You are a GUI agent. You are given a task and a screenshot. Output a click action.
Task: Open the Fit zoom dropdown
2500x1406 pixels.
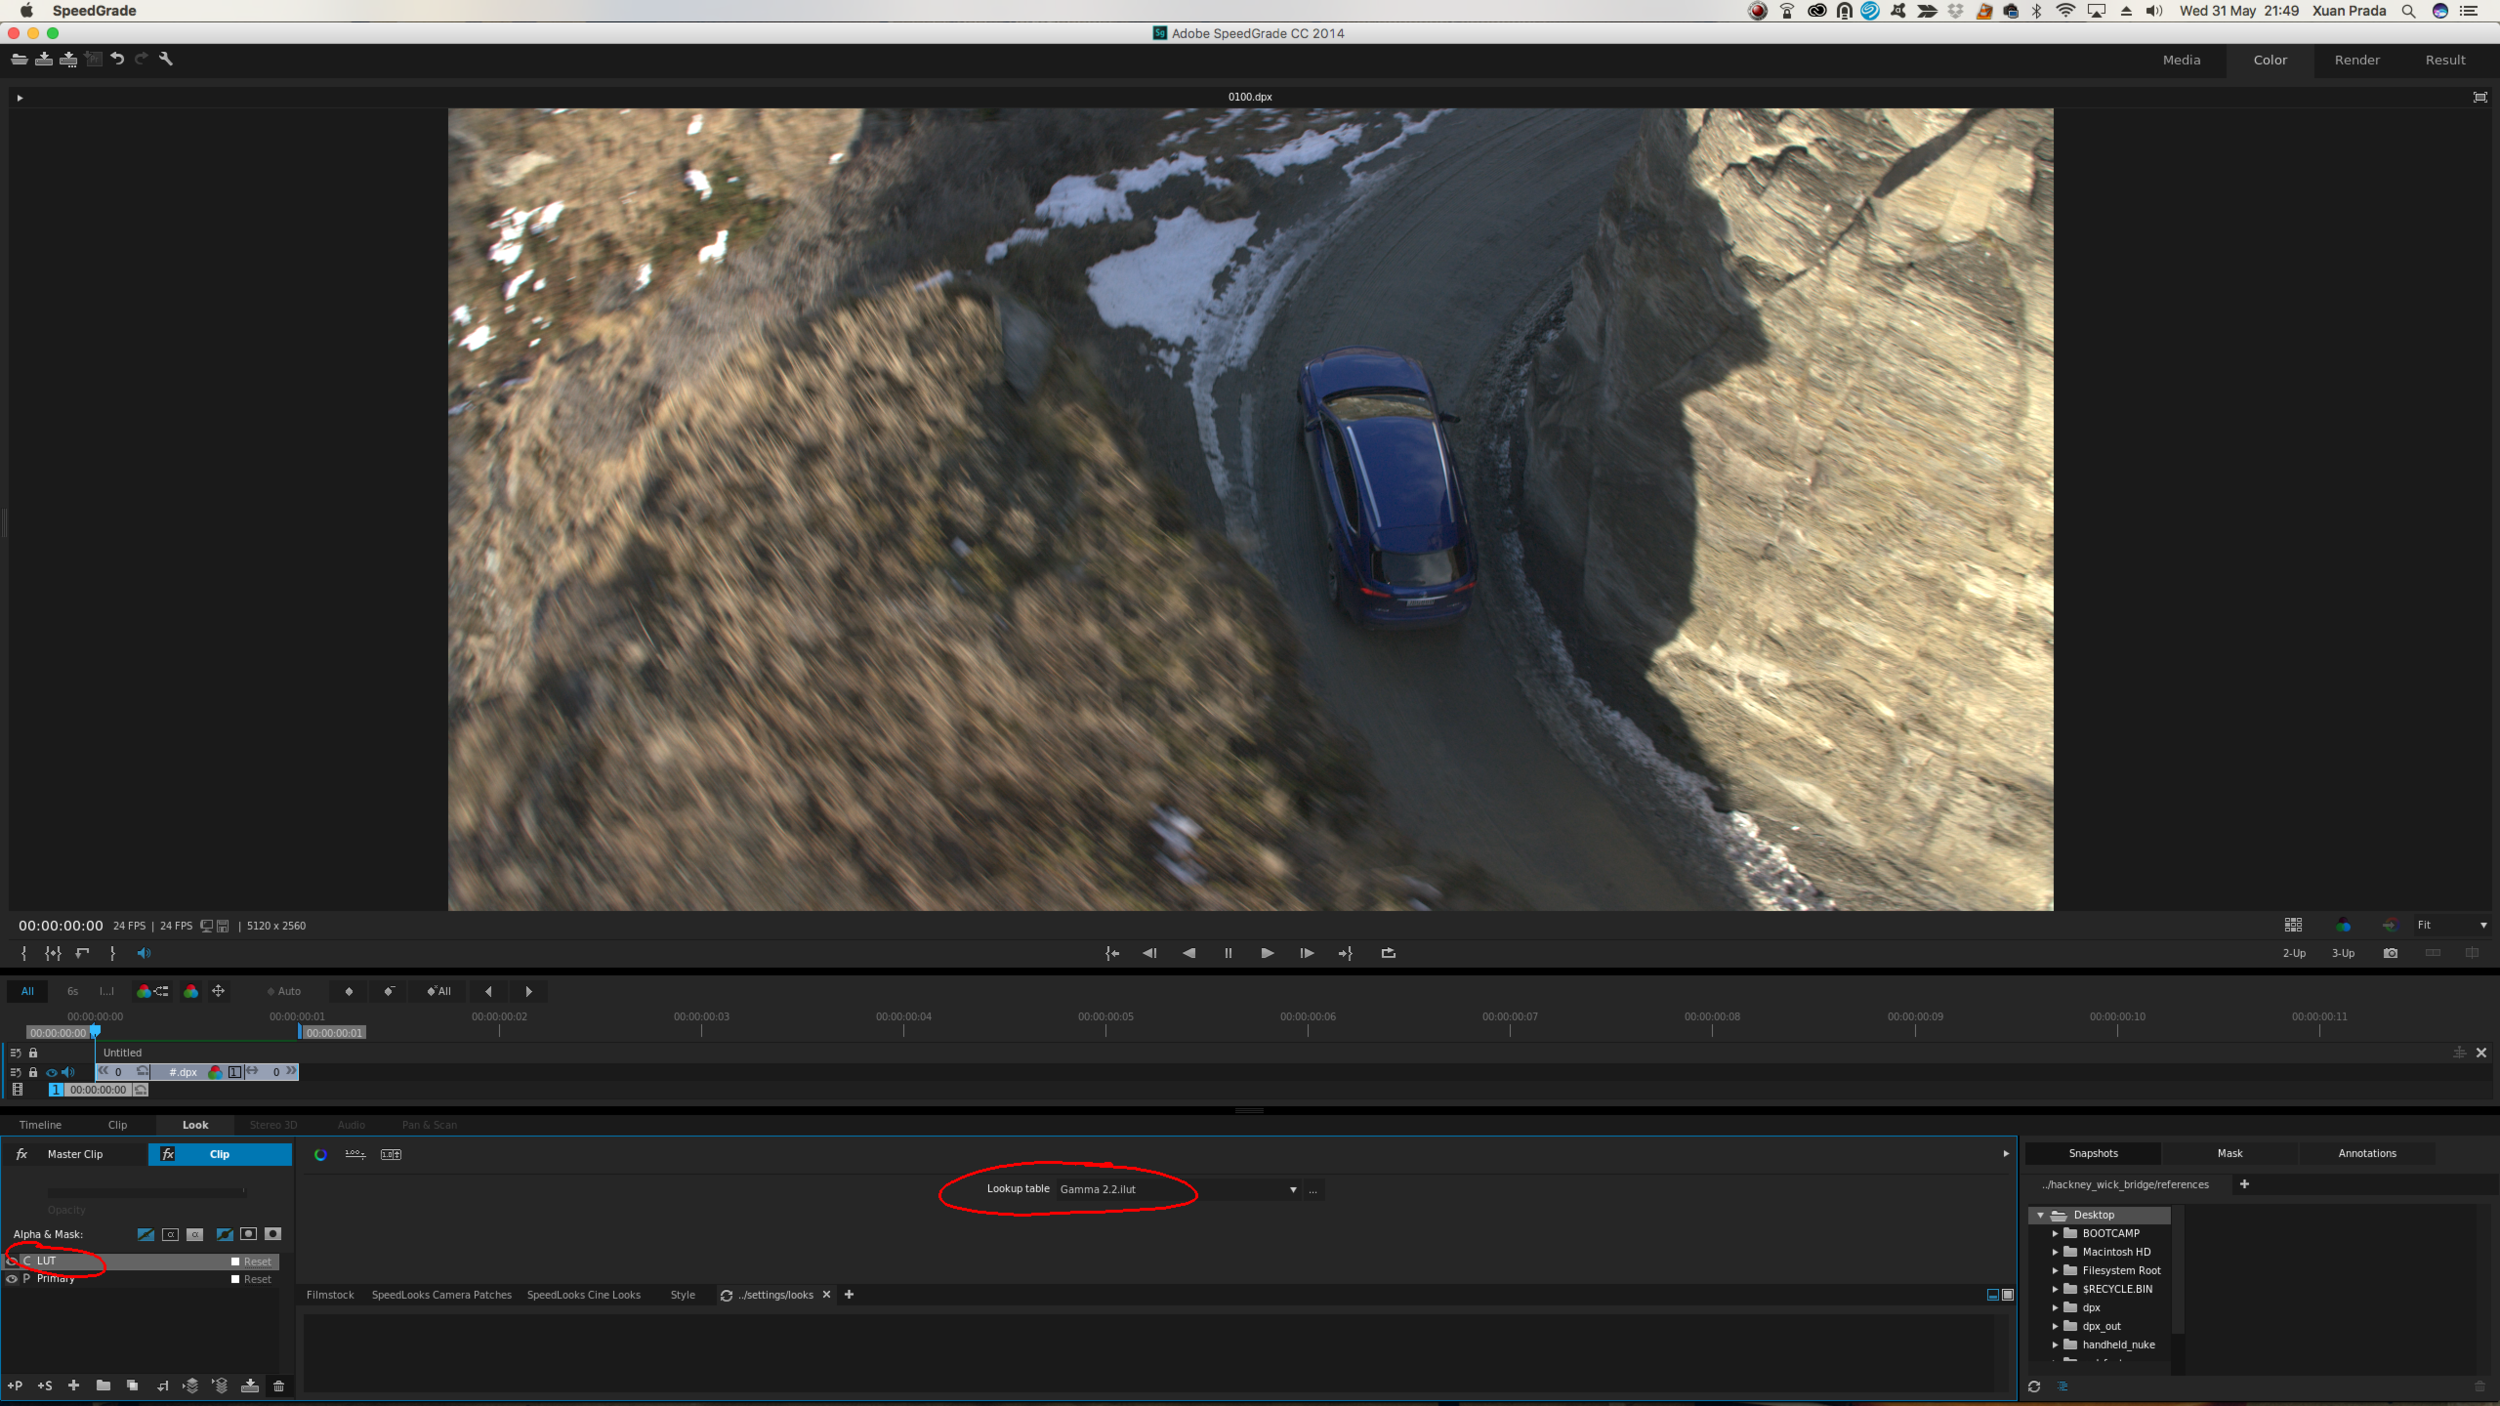(2482, 925)
